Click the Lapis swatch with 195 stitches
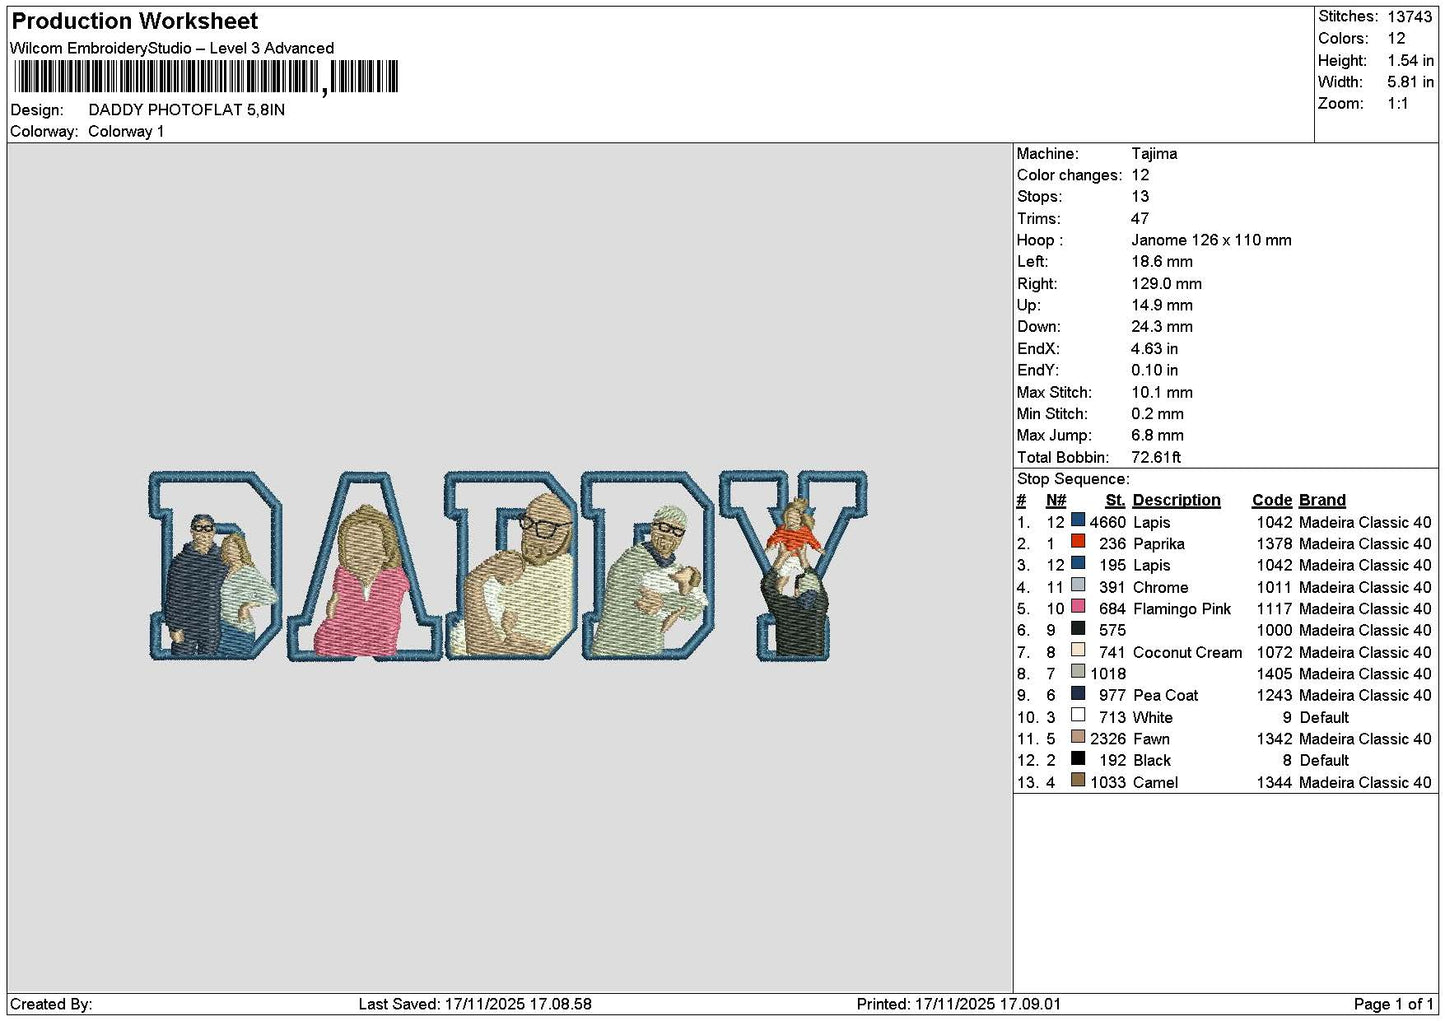1445x1021 pixels. (x=1078, y=564)
